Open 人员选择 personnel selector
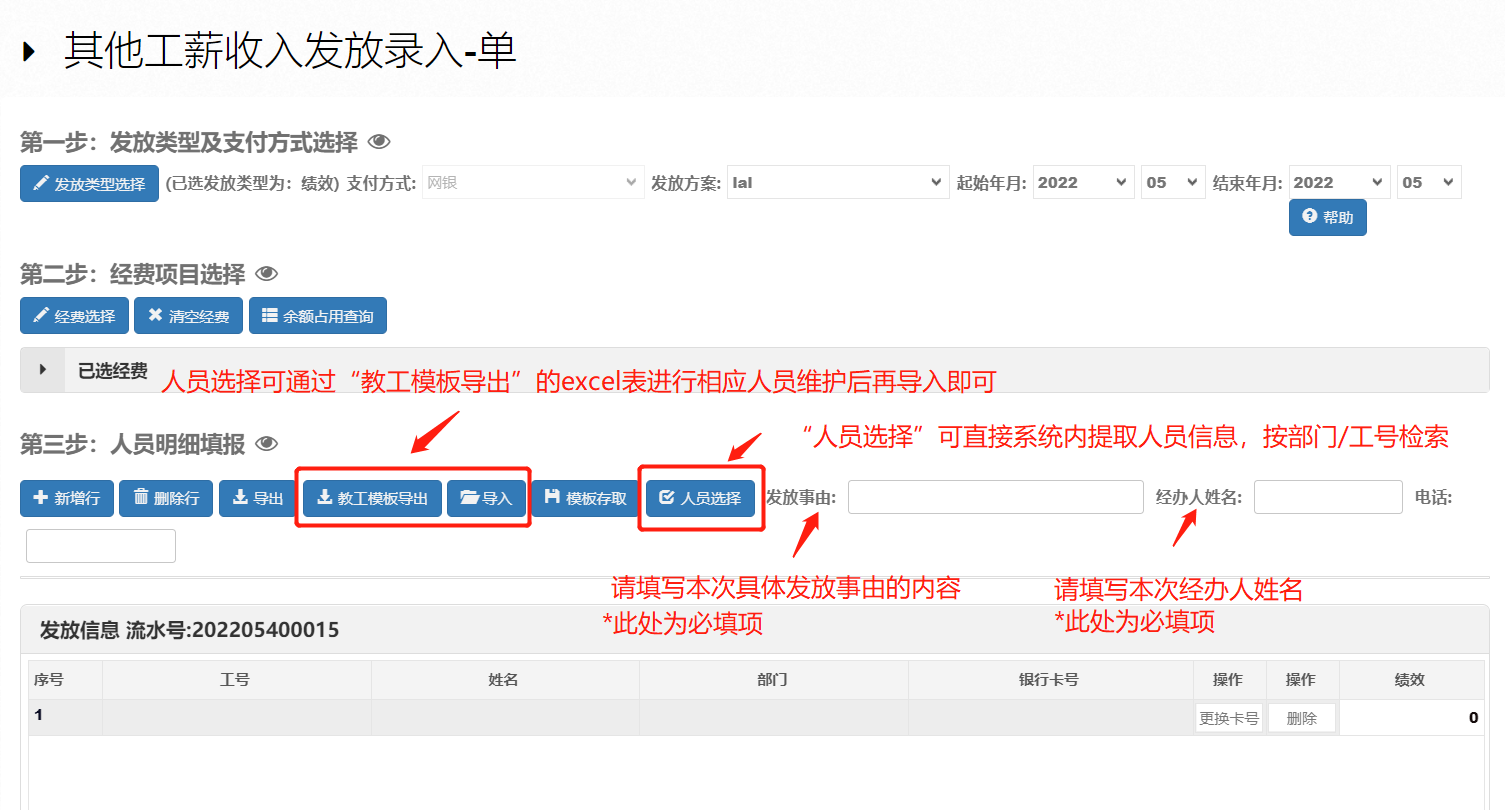This screenshot has height=810, width=1505. pyautogui.click(x=700, y=498)
